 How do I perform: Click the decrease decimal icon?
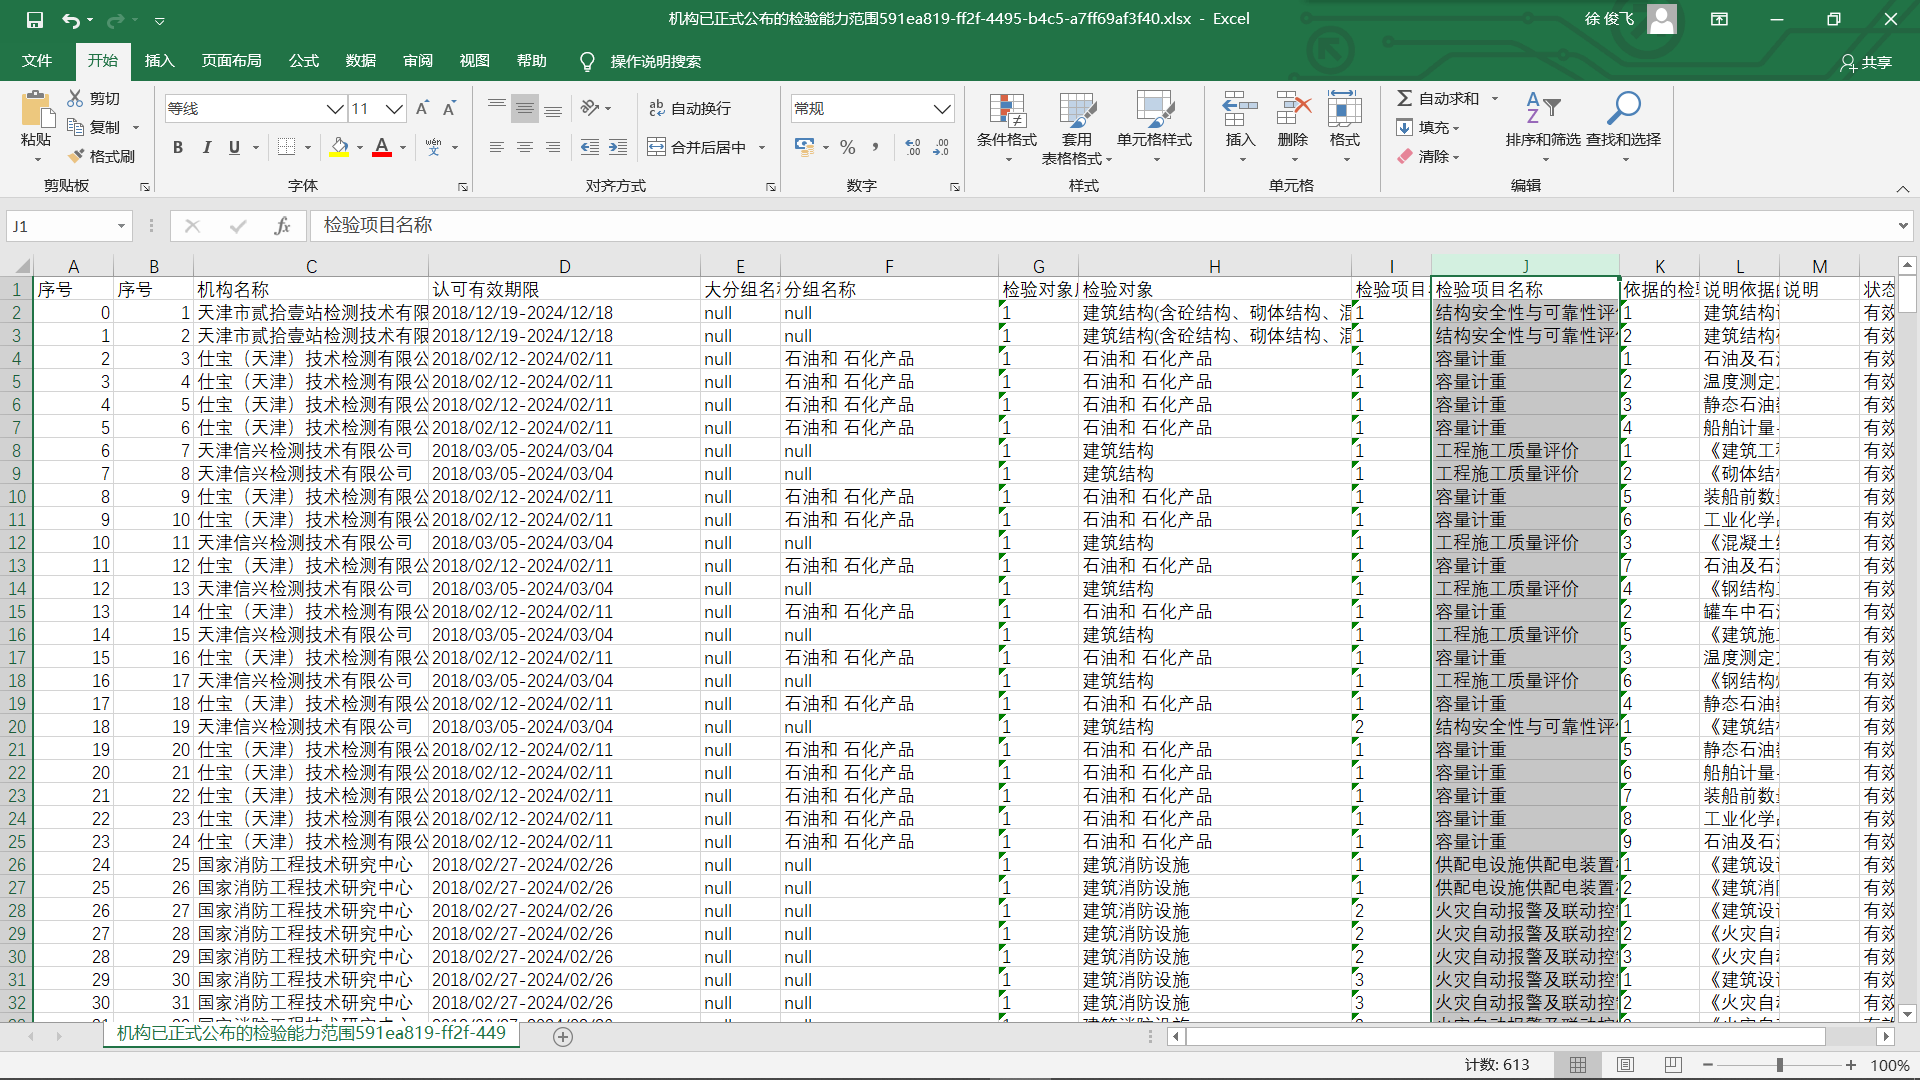[941, 147]
